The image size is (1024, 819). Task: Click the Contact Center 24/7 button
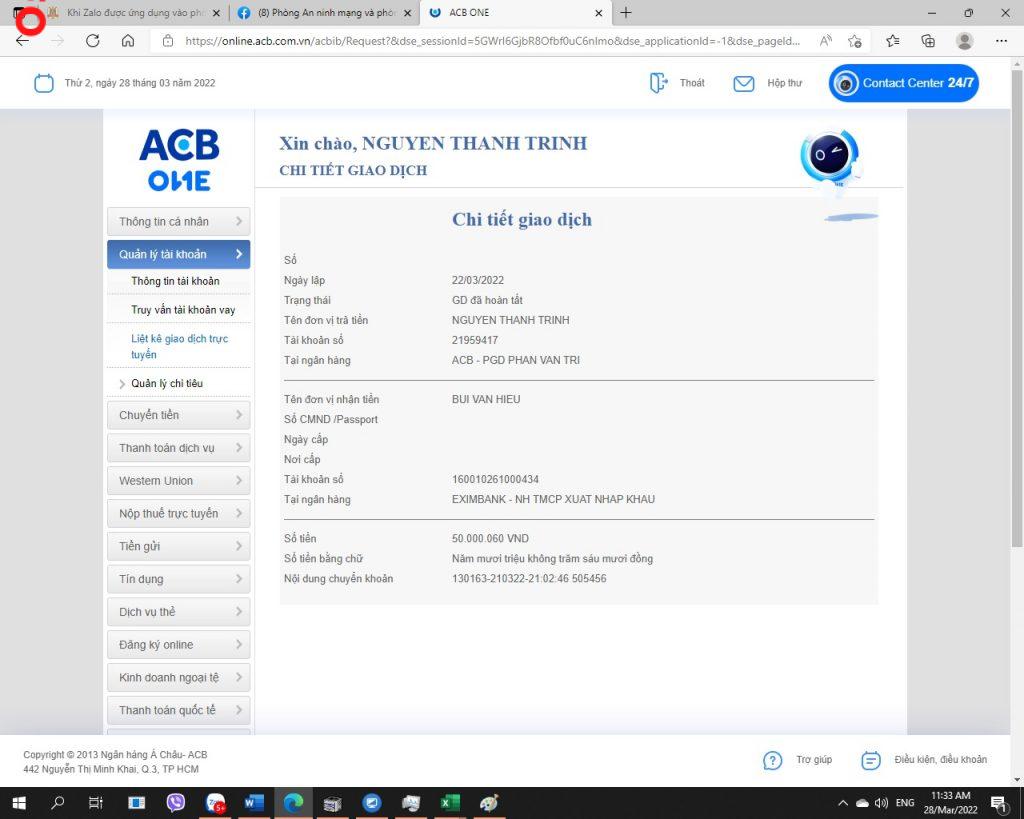click(904, 83)
